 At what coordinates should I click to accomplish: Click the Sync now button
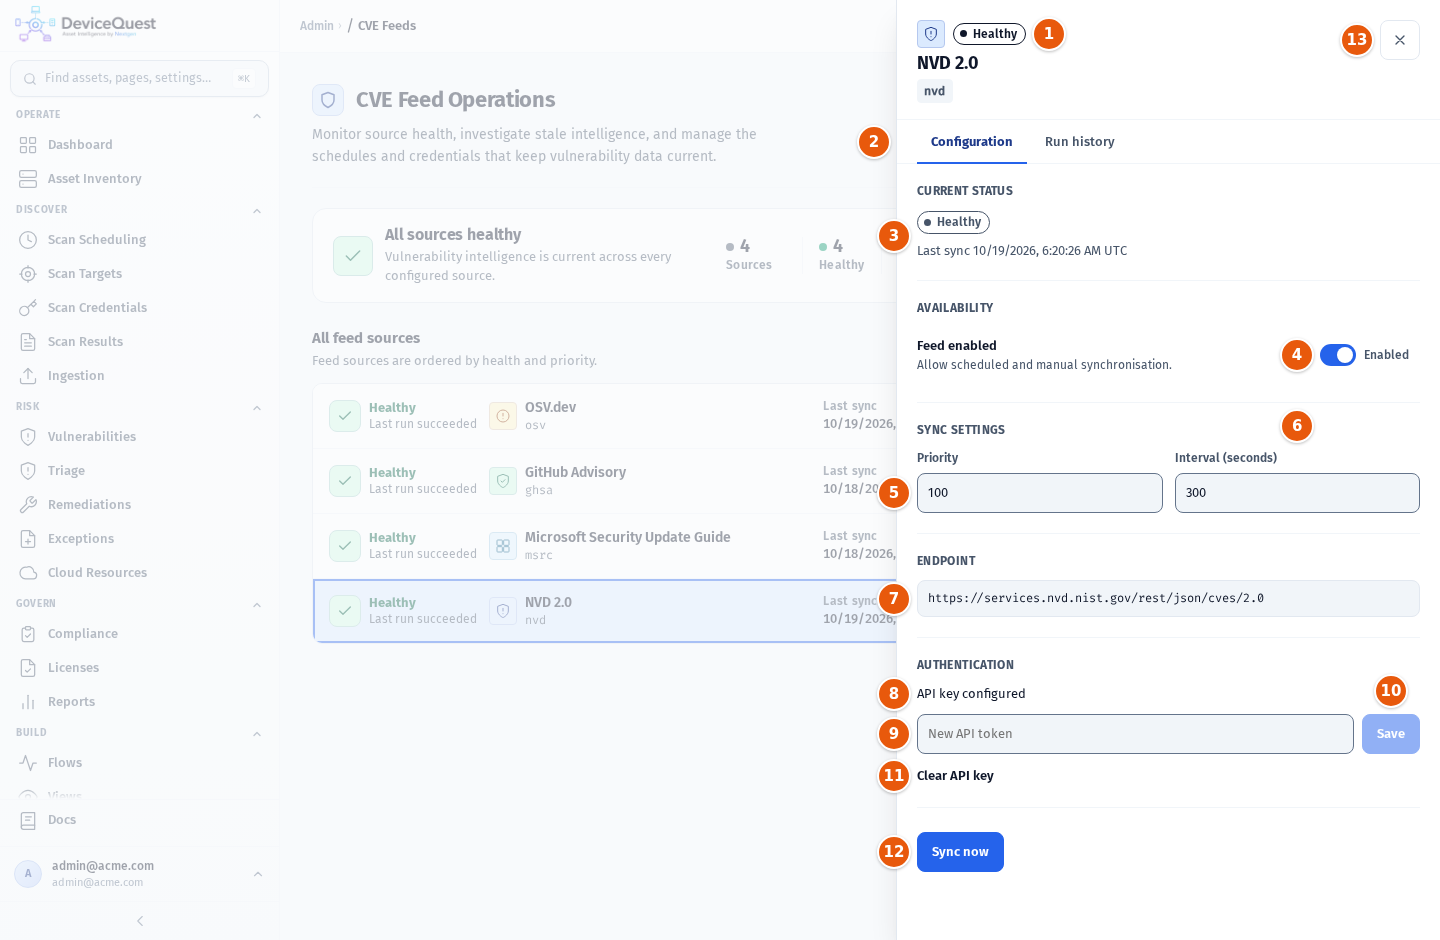(x=960, y=852)
